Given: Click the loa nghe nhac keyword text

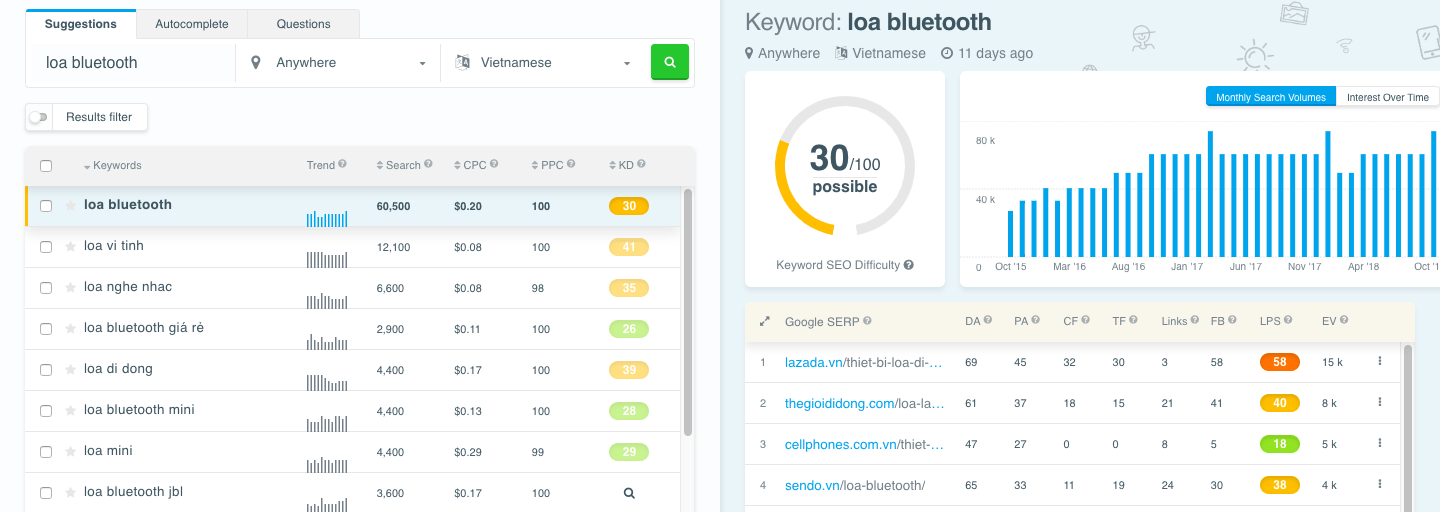Looking at the screenshot, I should (128, 287).
